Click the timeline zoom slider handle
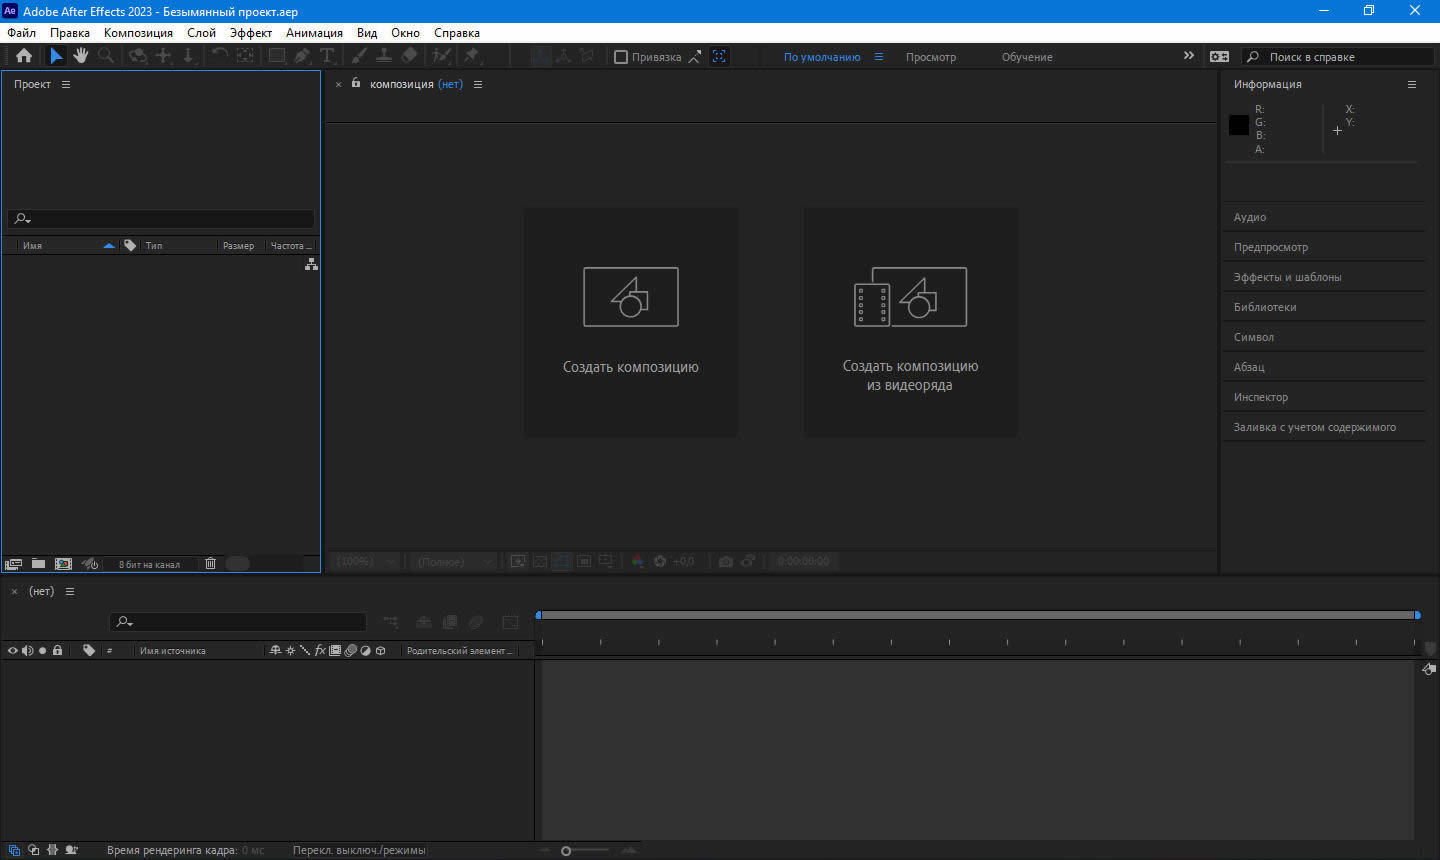The width and height of the screenshot is (1440, 860). [566, 851]
